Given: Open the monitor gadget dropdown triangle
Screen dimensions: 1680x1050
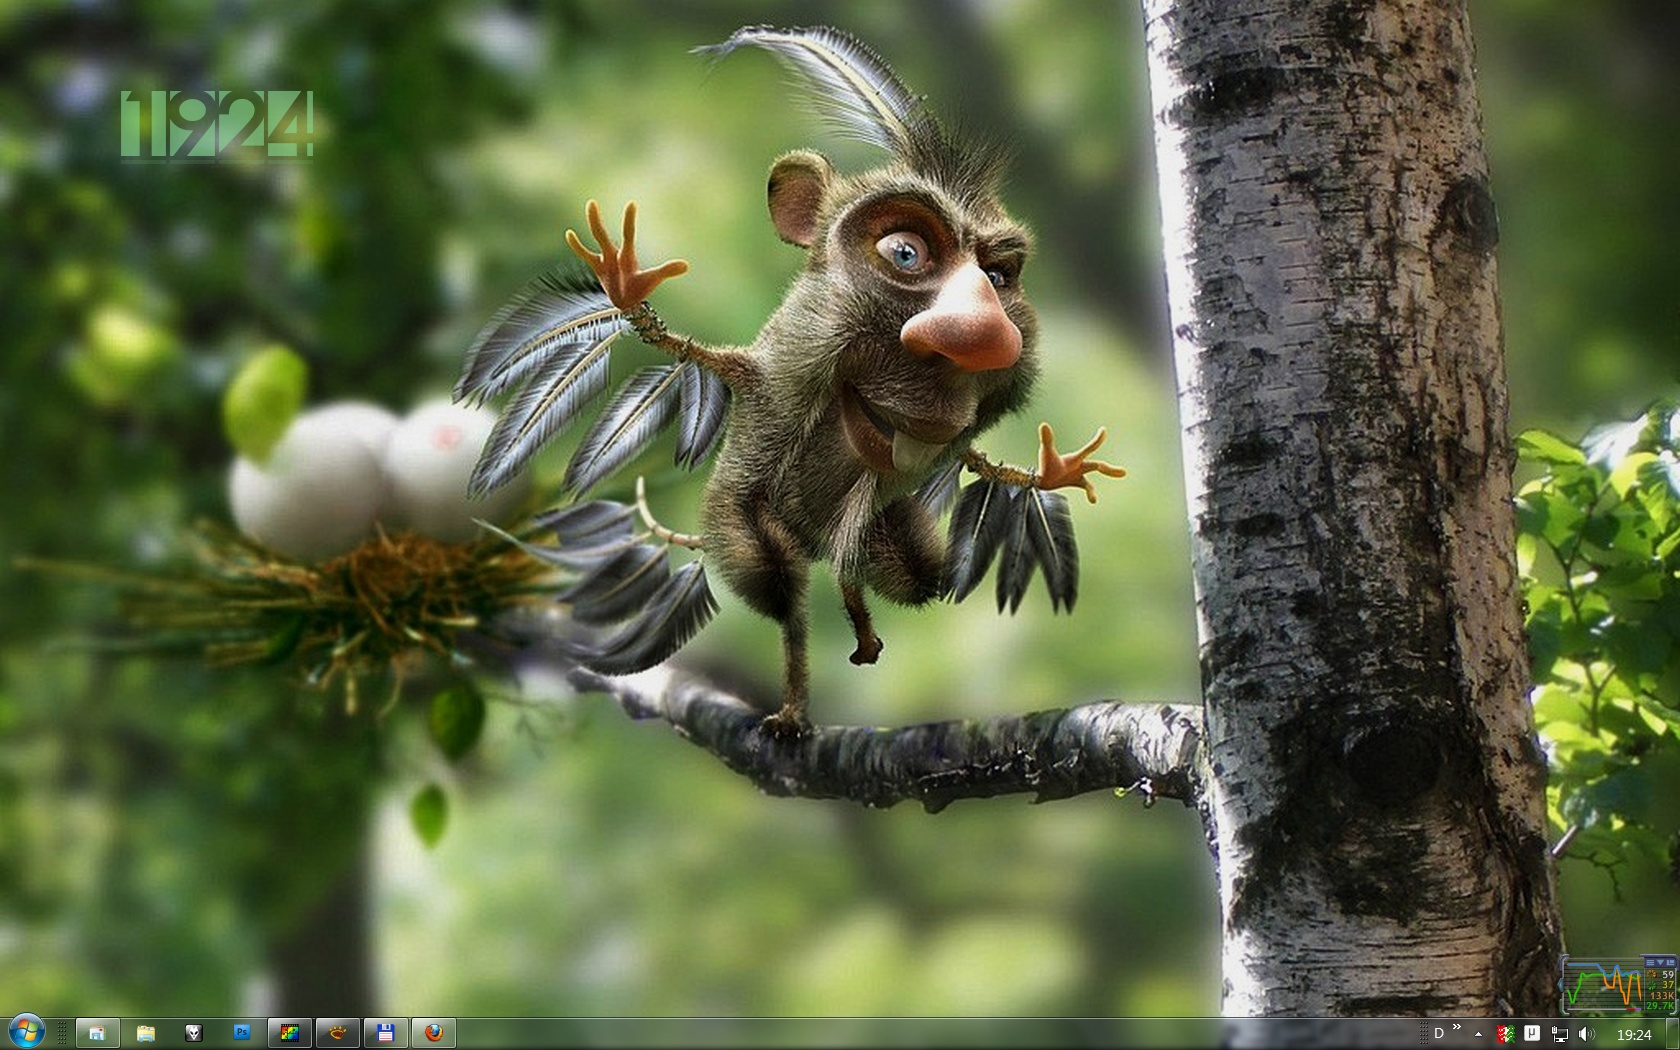Looking at the screenshot, I should click(1660, 962).
